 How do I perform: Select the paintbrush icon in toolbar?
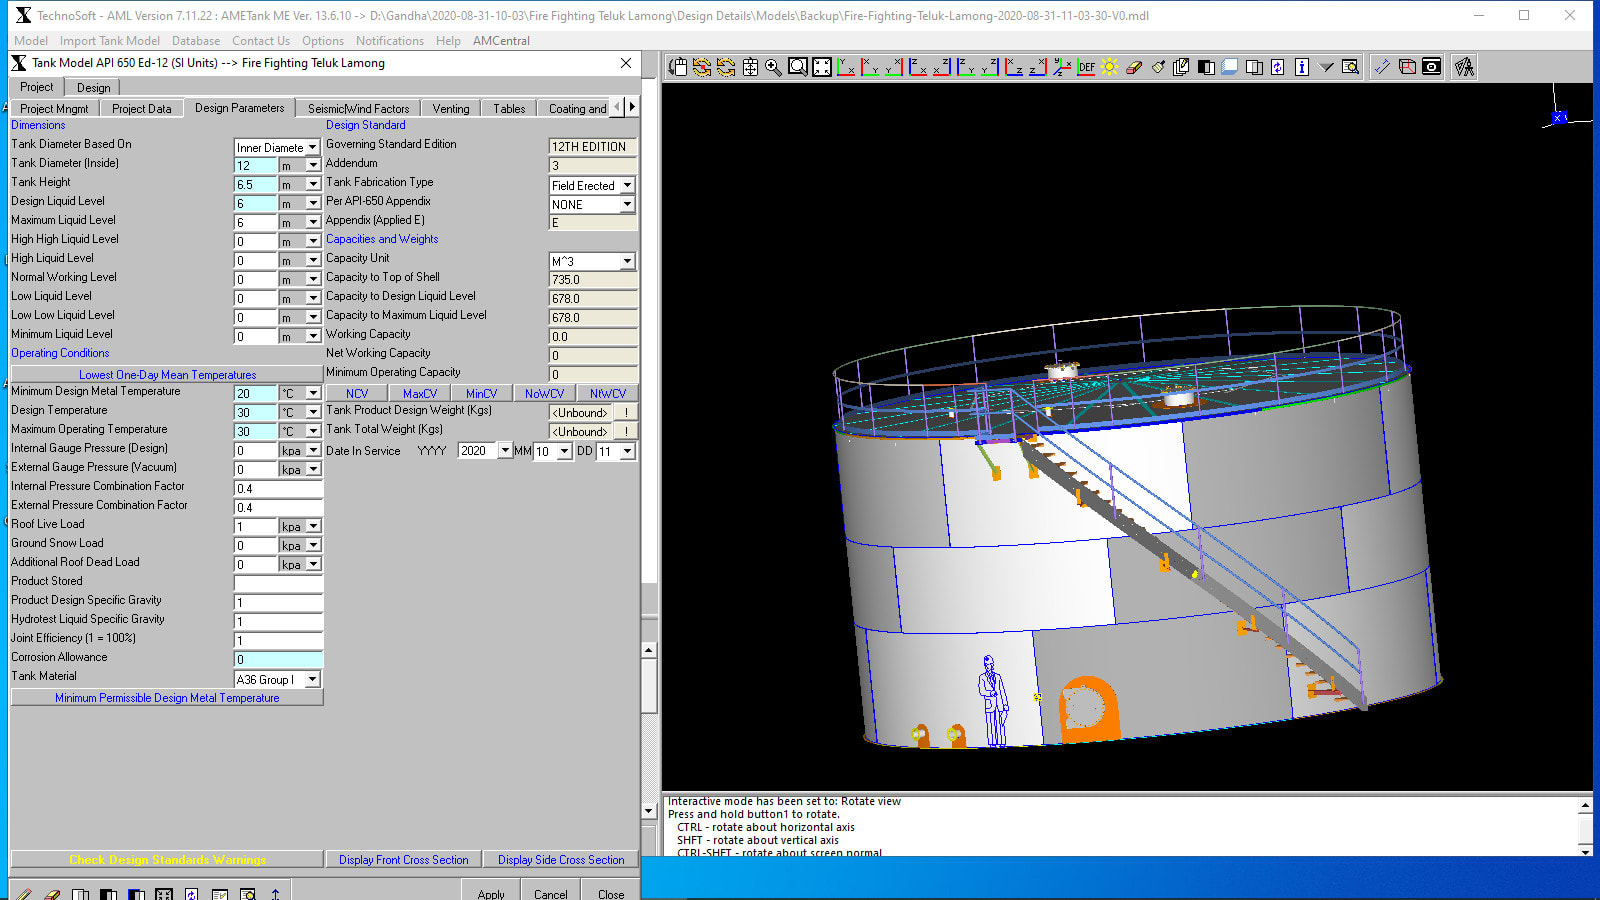point(1158,67)
